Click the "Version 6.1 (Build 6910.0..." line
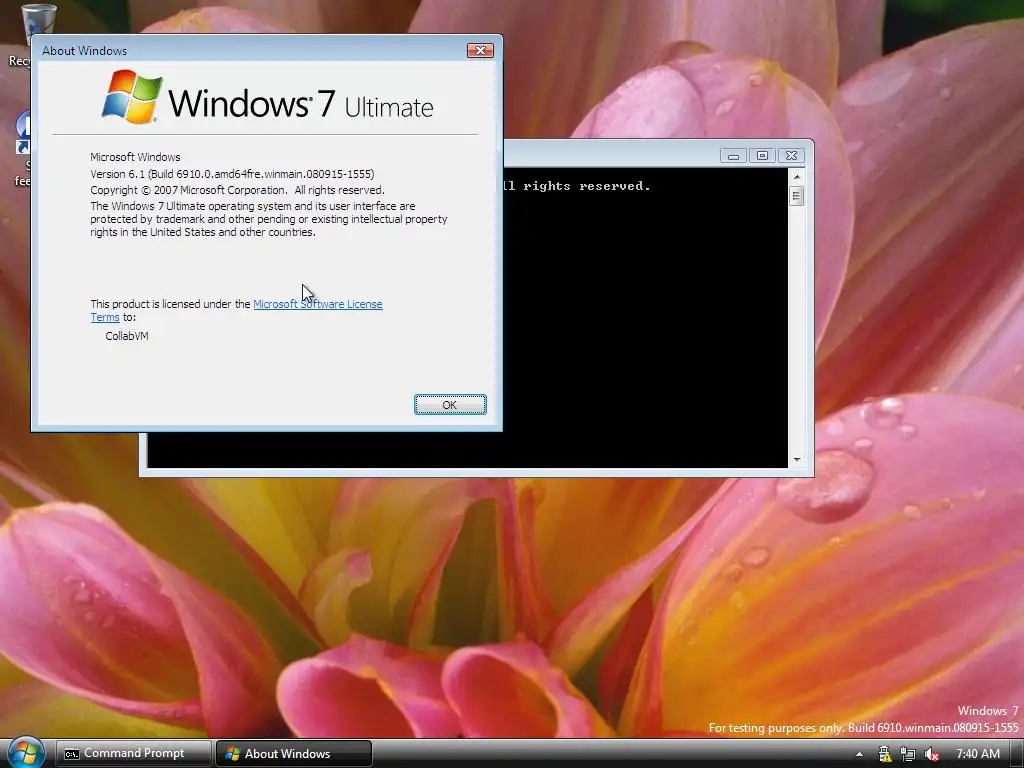Image resolution: width=1024 pixels, height=768 pixels. 232,174
